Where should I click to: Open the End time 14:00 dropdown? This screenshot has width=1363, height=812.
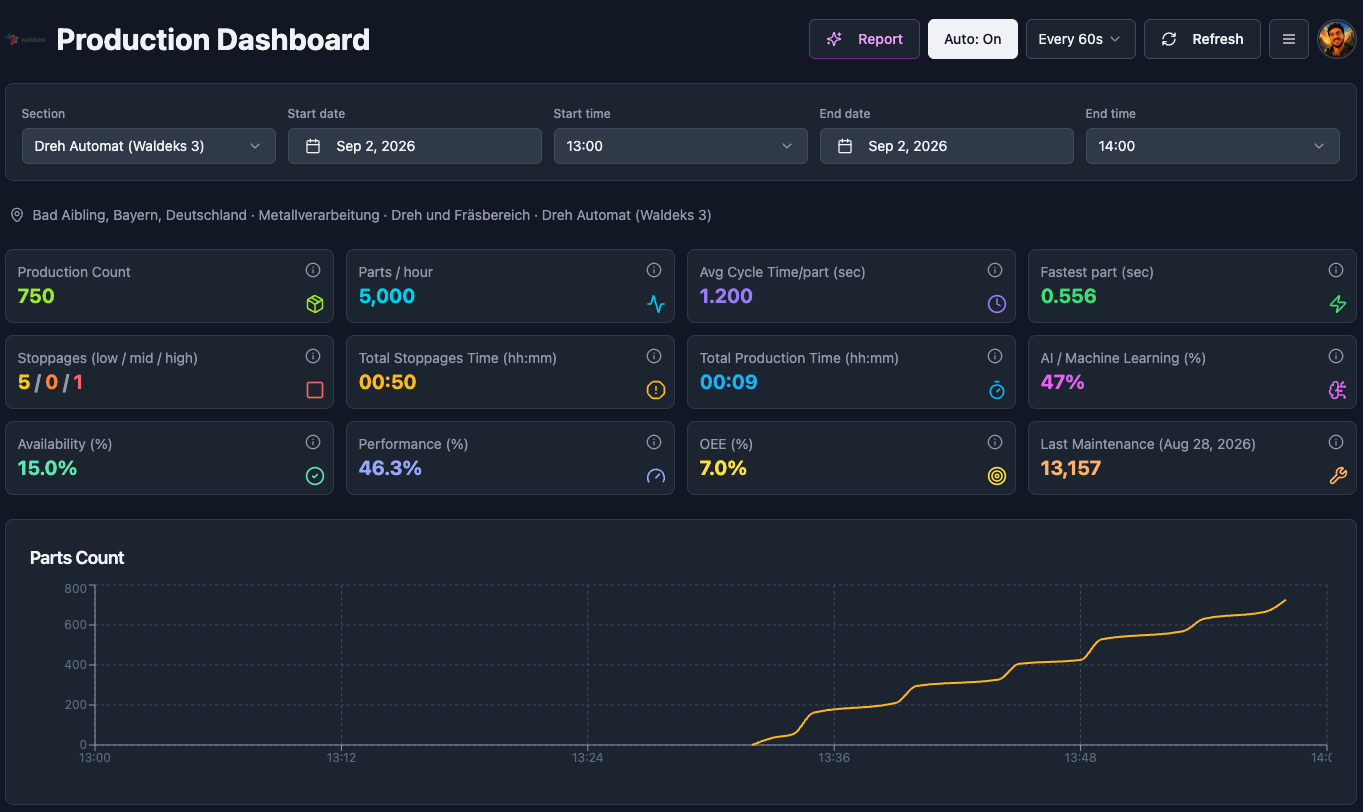point(1213,146)
